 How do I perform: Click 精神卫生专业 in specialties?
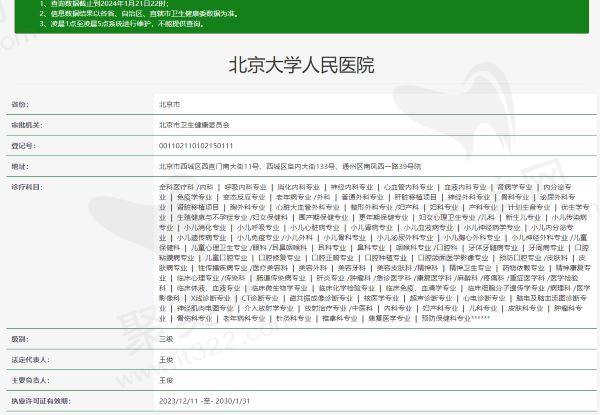click(x=470, y=268)
